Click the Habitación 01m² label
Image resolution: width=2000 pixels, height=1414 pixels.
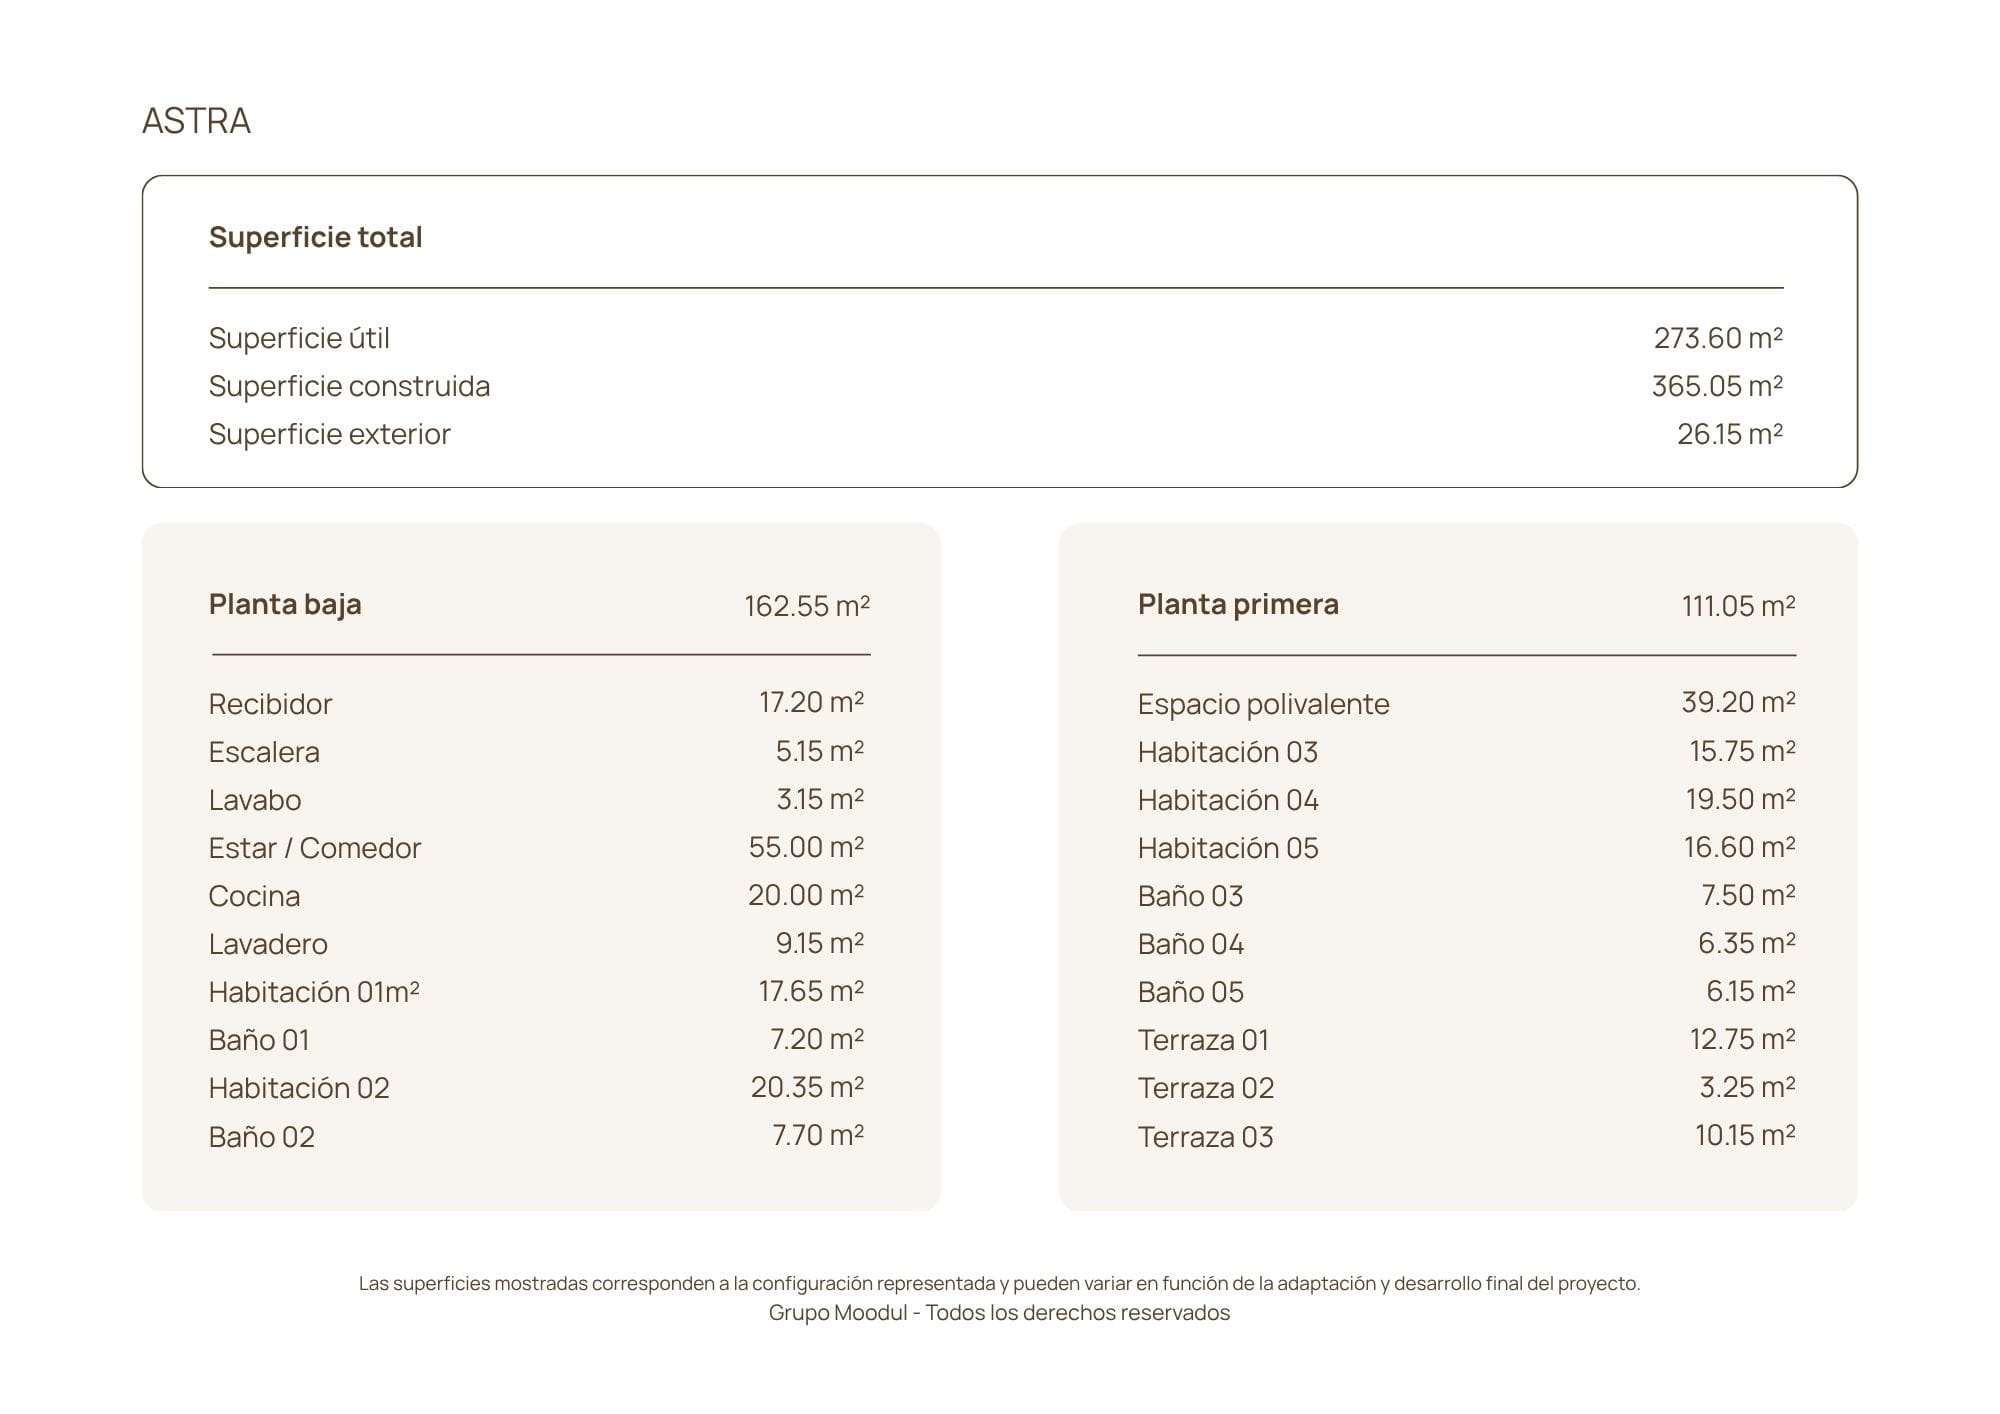click(314, 992)
